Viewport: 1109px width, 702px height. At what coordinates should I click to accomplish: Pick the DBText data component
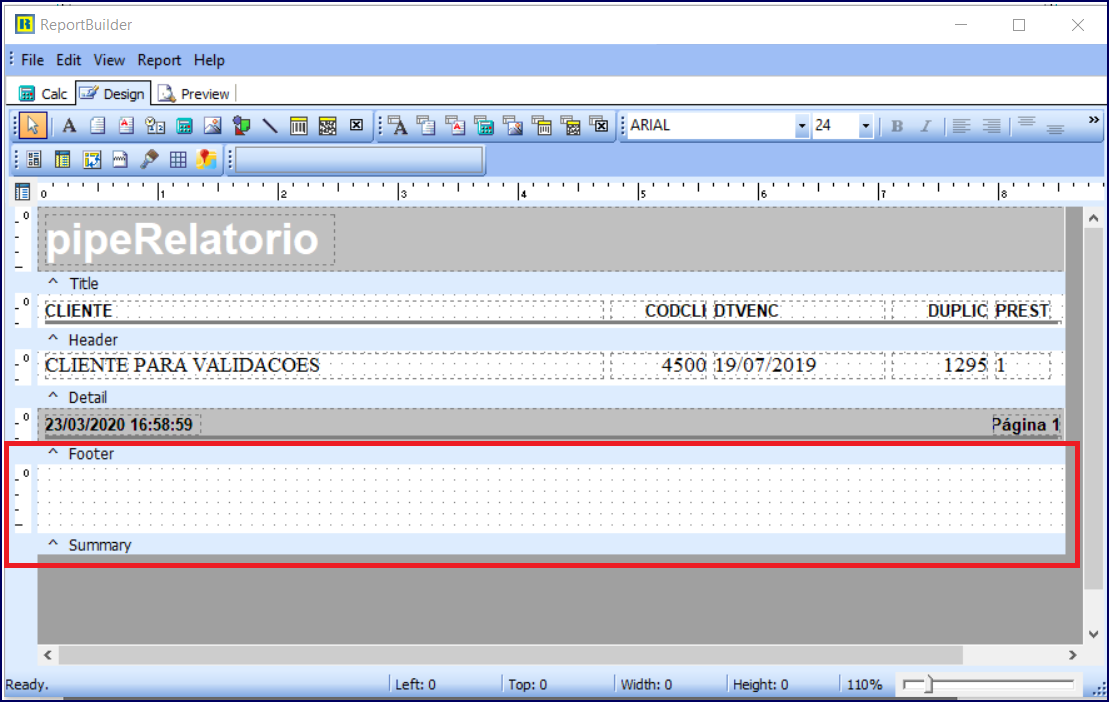pos(398,126)
